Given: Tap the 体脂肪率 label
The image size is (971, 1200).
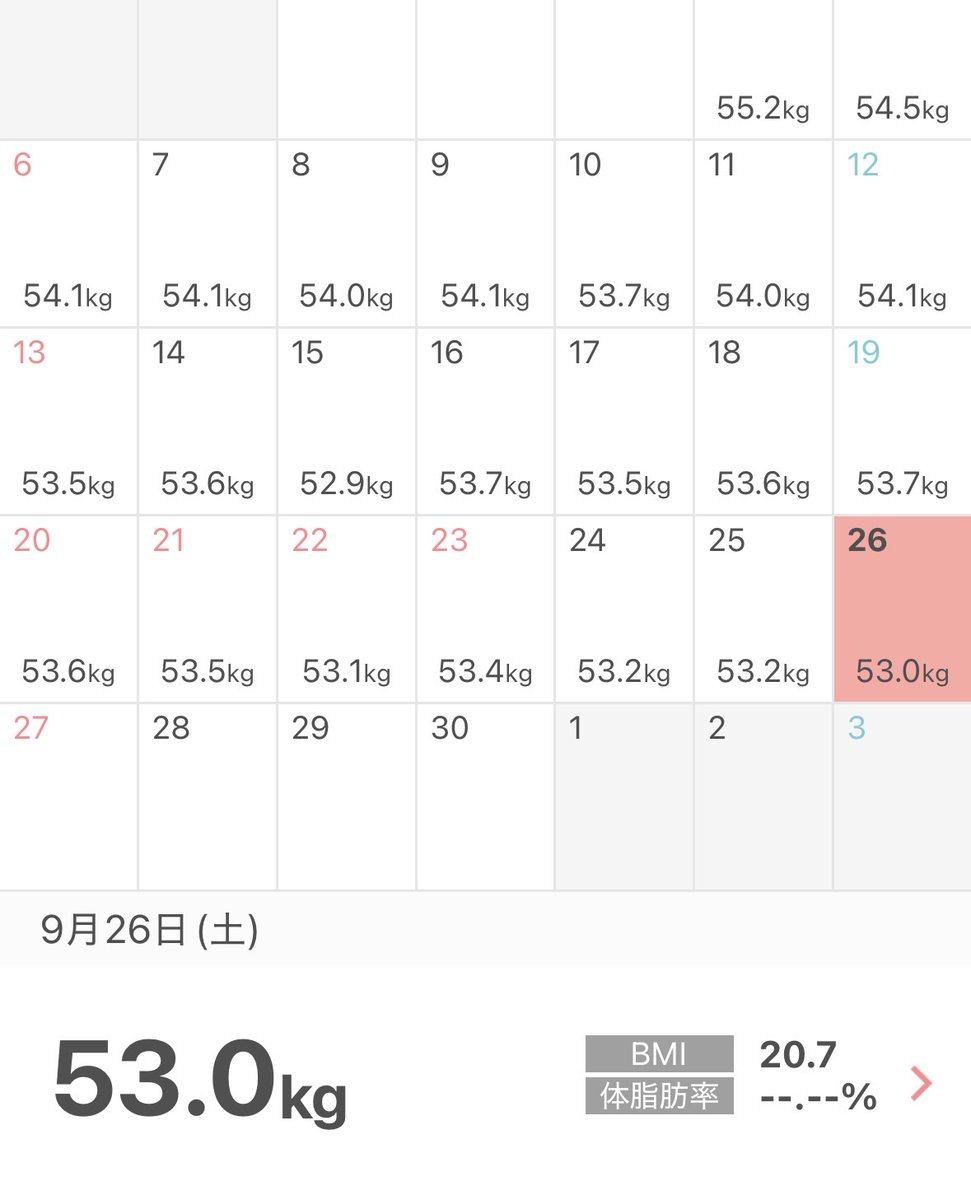Looking at the screenshot, I should [x=659, y=1096].
